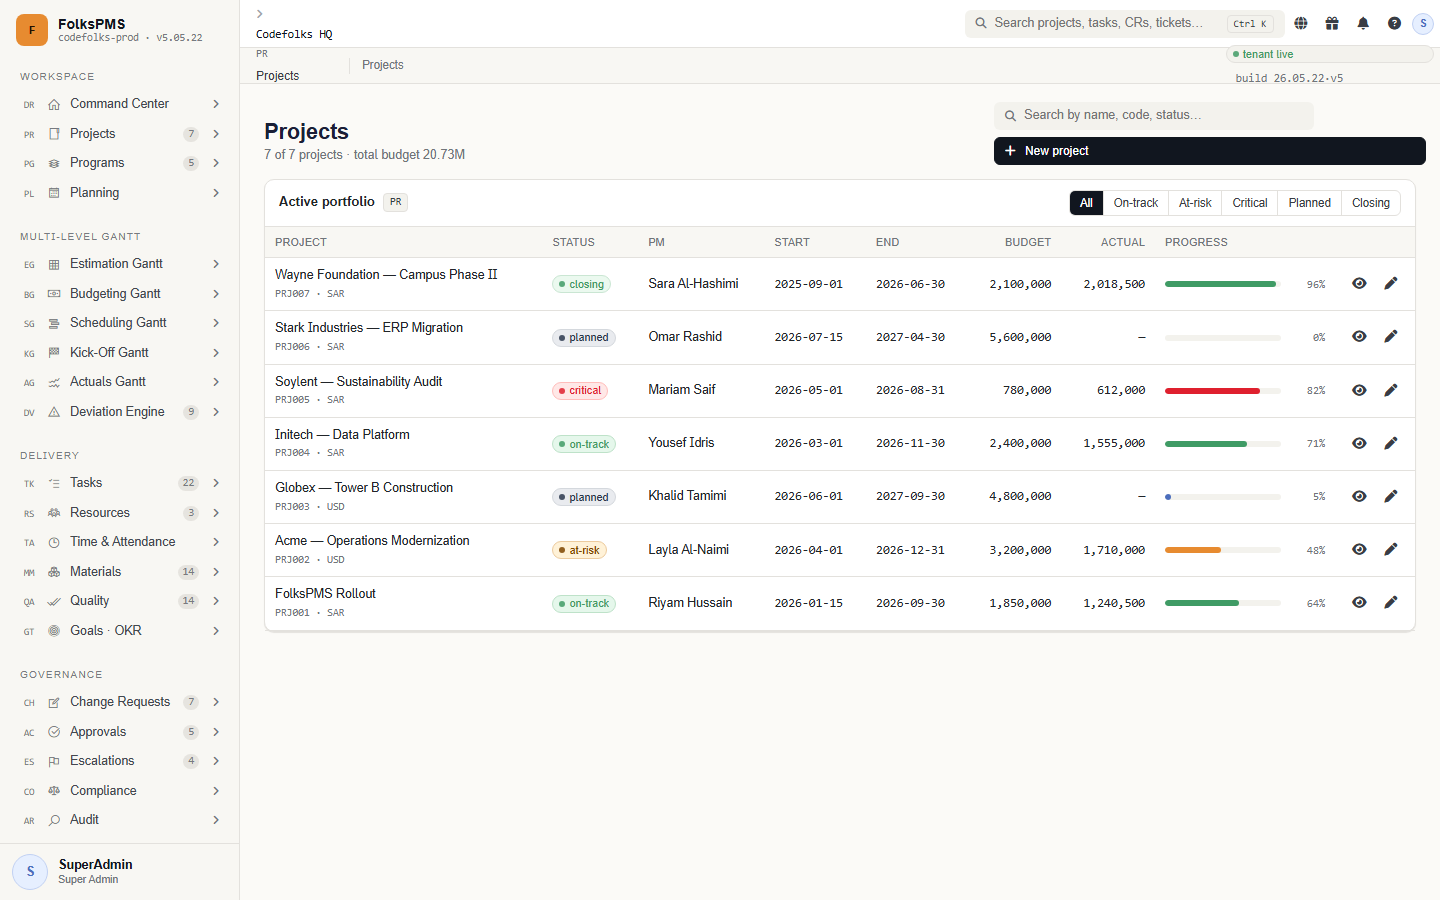Expand the Tasks sidebar chevron
This screenshot has height=900, width=1440.
point(216,483)
